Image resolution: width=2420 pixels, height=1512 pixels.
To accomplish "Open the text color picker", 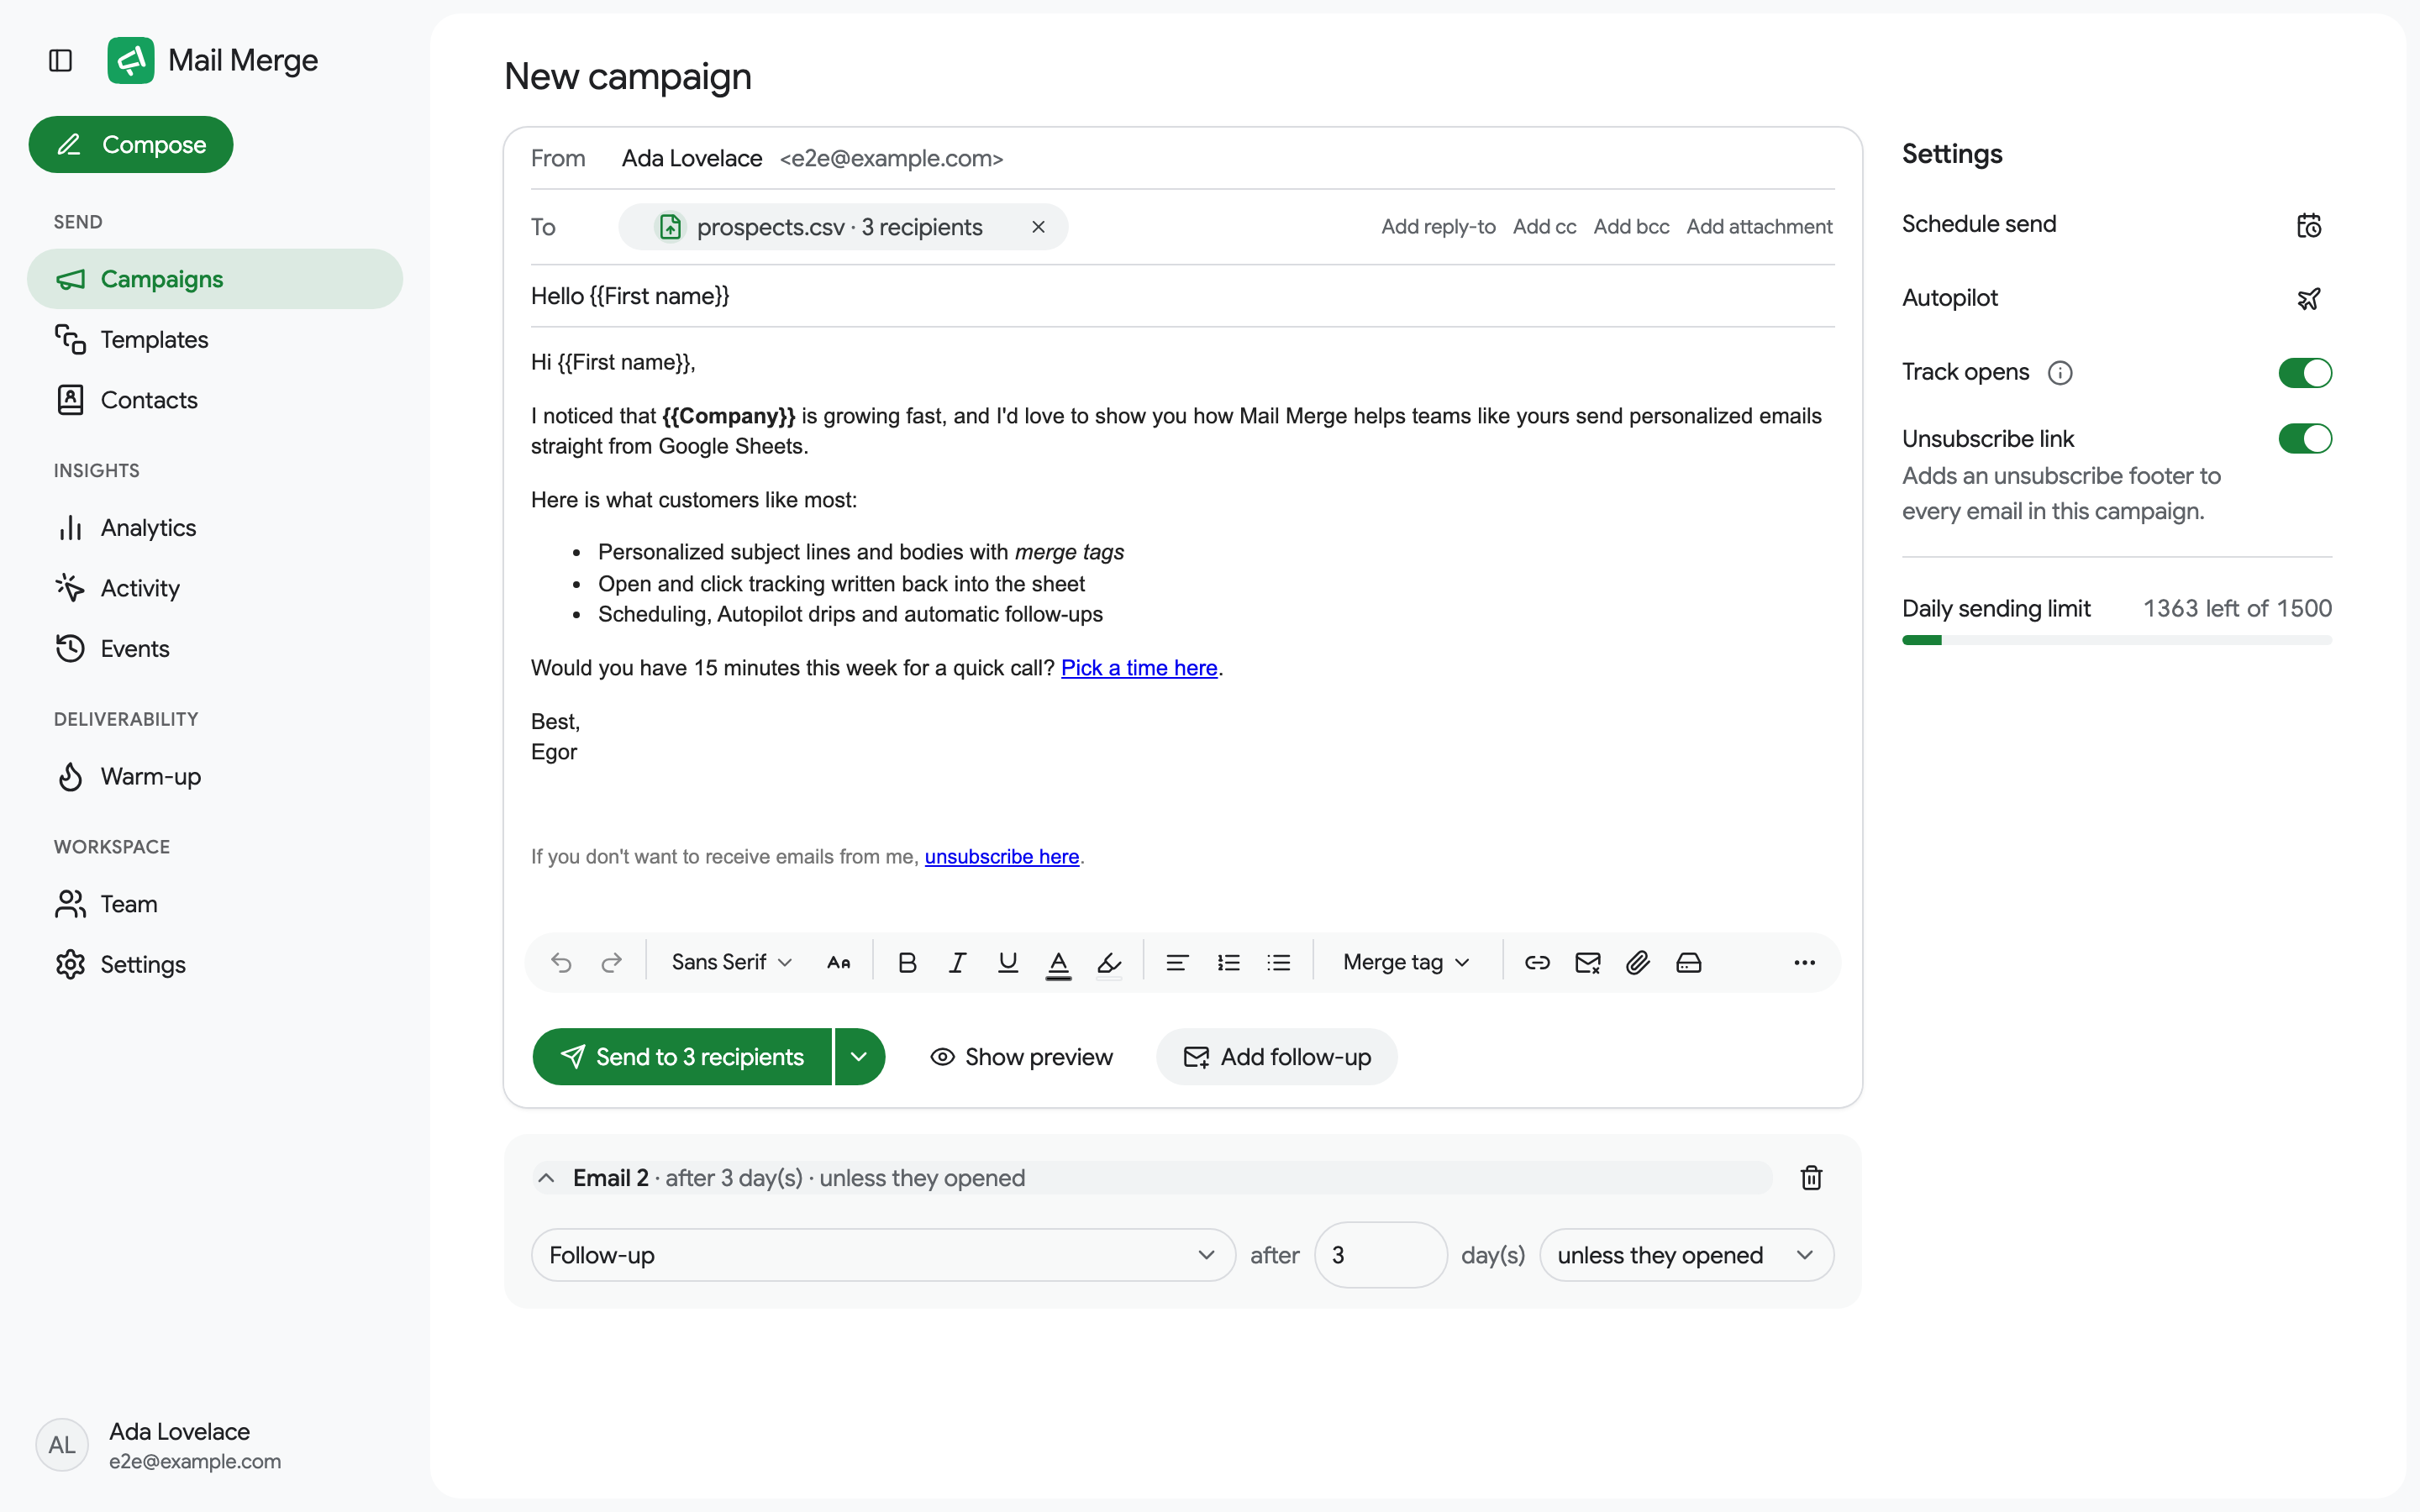I will click(1058, 963).
